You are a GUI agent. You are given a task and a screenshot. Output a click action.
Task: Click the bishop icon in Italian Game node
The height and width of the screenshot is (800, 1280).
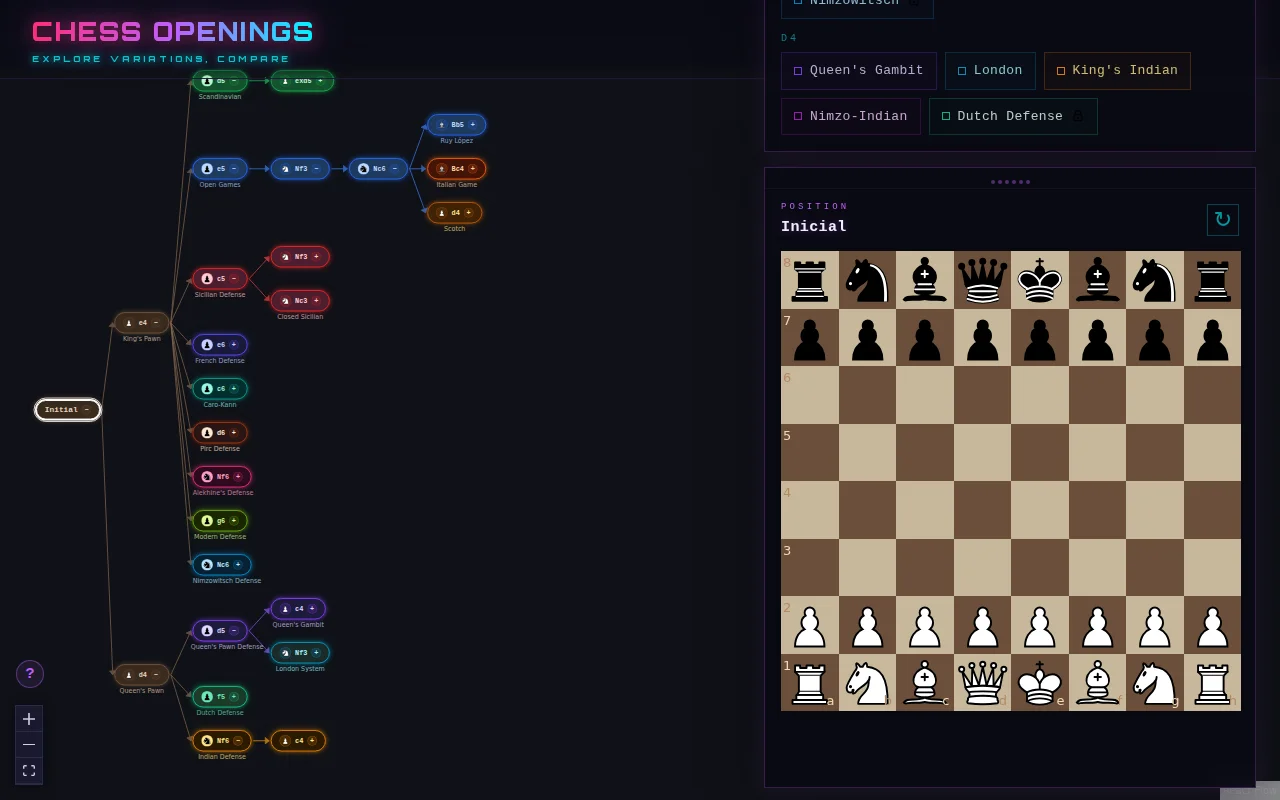441,169
